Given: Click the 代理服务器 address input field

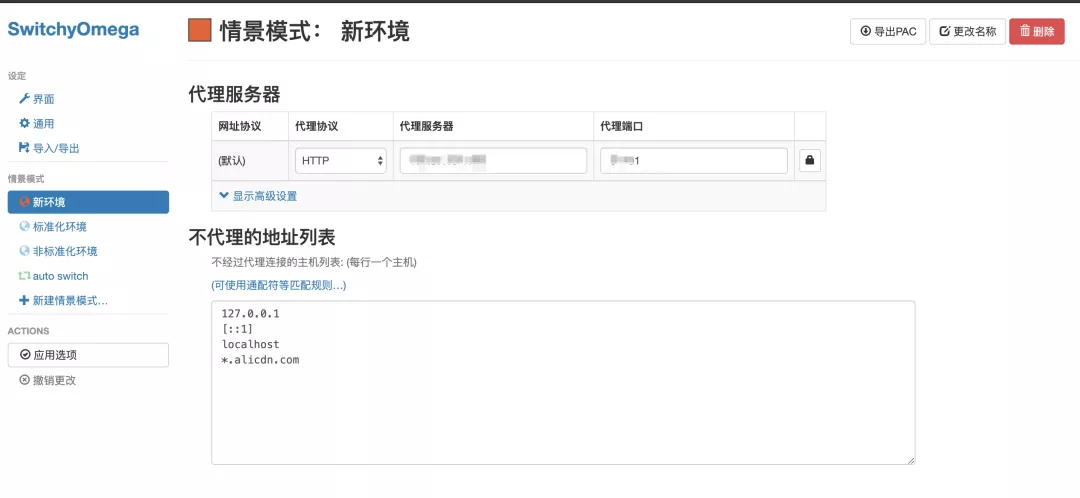Looking at the screenshot, I should (493, 161).
